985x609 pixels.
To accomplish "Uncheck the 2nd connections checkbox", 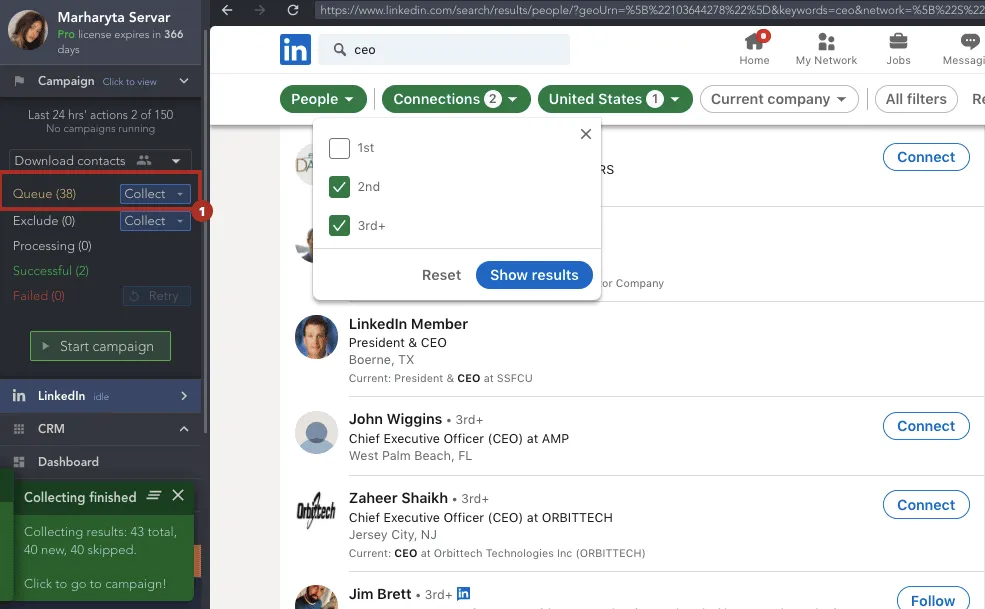I will 339,187.
